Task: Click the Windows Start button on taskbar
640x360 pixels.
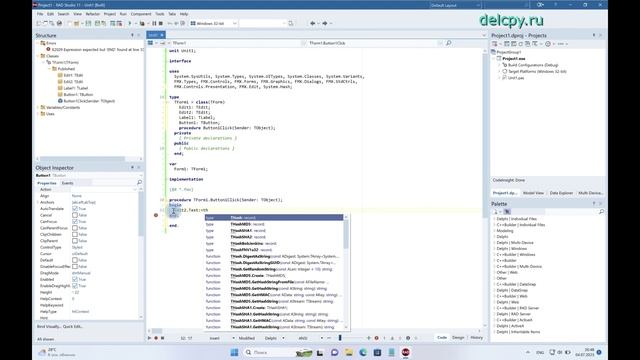Action: [x=234, y=352]
